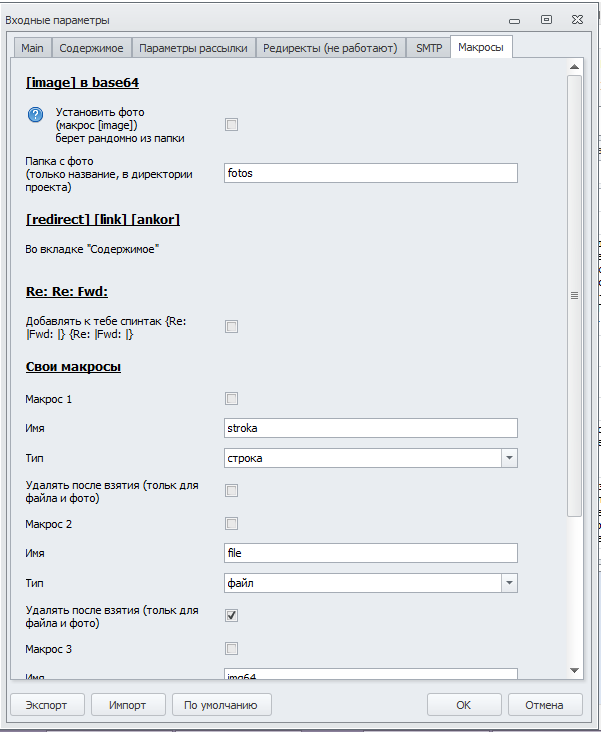This screenshot has height=732, width=601.
Task: Enable the Установить фото checkbox
Action: [x=232, y=125]
